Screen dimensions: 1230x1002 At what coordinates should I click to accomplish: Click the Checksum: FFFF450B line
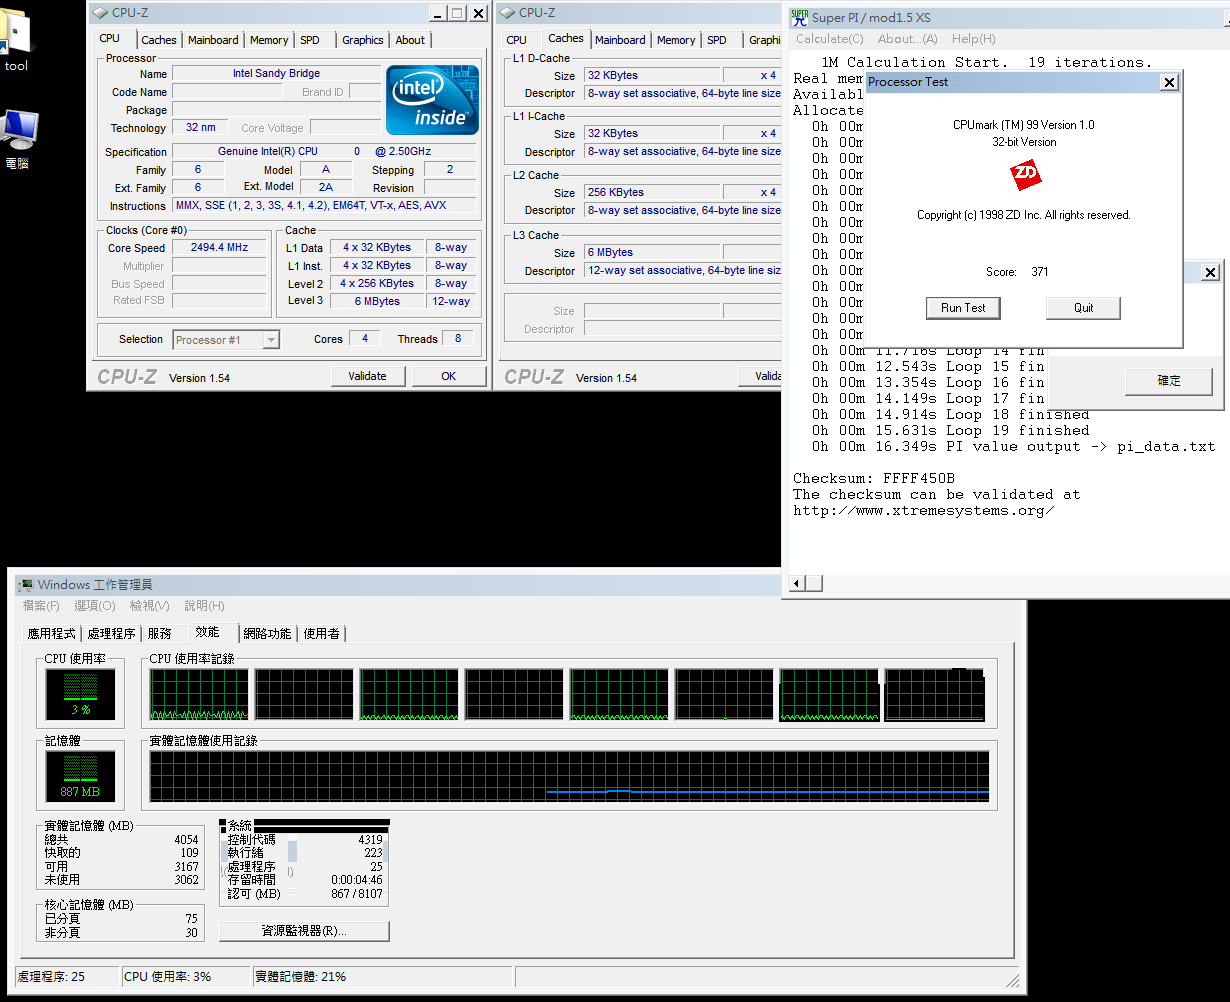874,478
